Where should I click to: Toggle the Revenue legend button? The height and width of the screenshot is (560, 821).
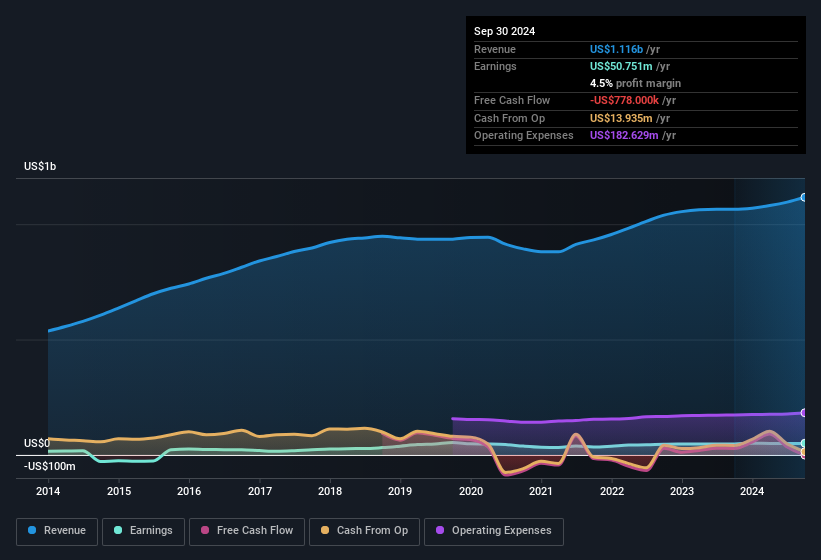click(x=57, y=531)
